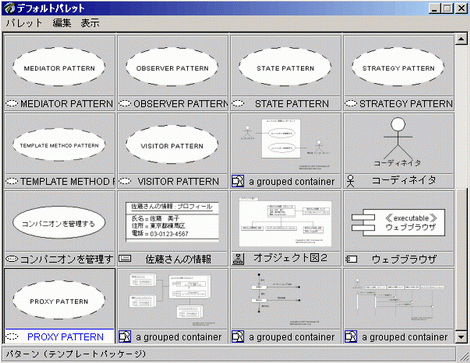This screenshot has height=363, width=470.
Task: Click the actor icon beside コーディネイタ label
Action: coord(350,181)
